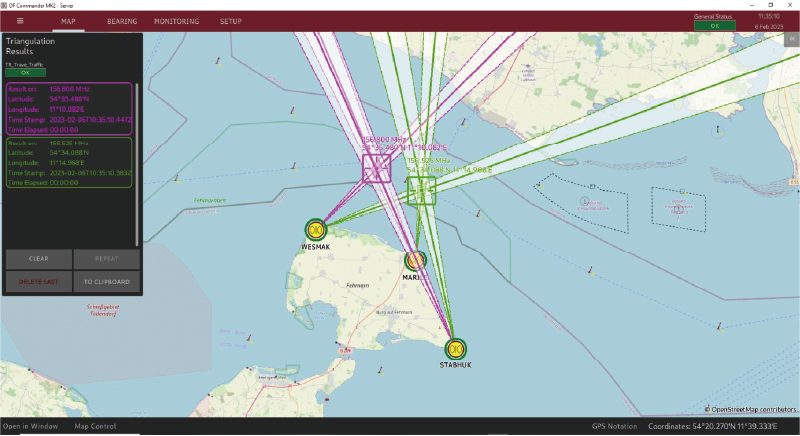
Task: Select the MARI station marker
Action: 414,261
